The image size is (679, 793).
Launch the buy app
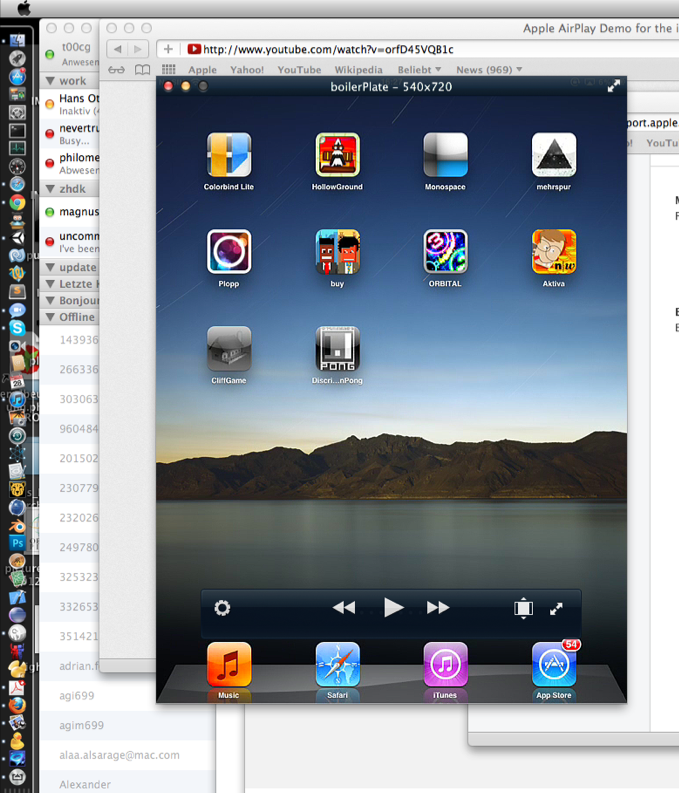click(x=337, y=251)
